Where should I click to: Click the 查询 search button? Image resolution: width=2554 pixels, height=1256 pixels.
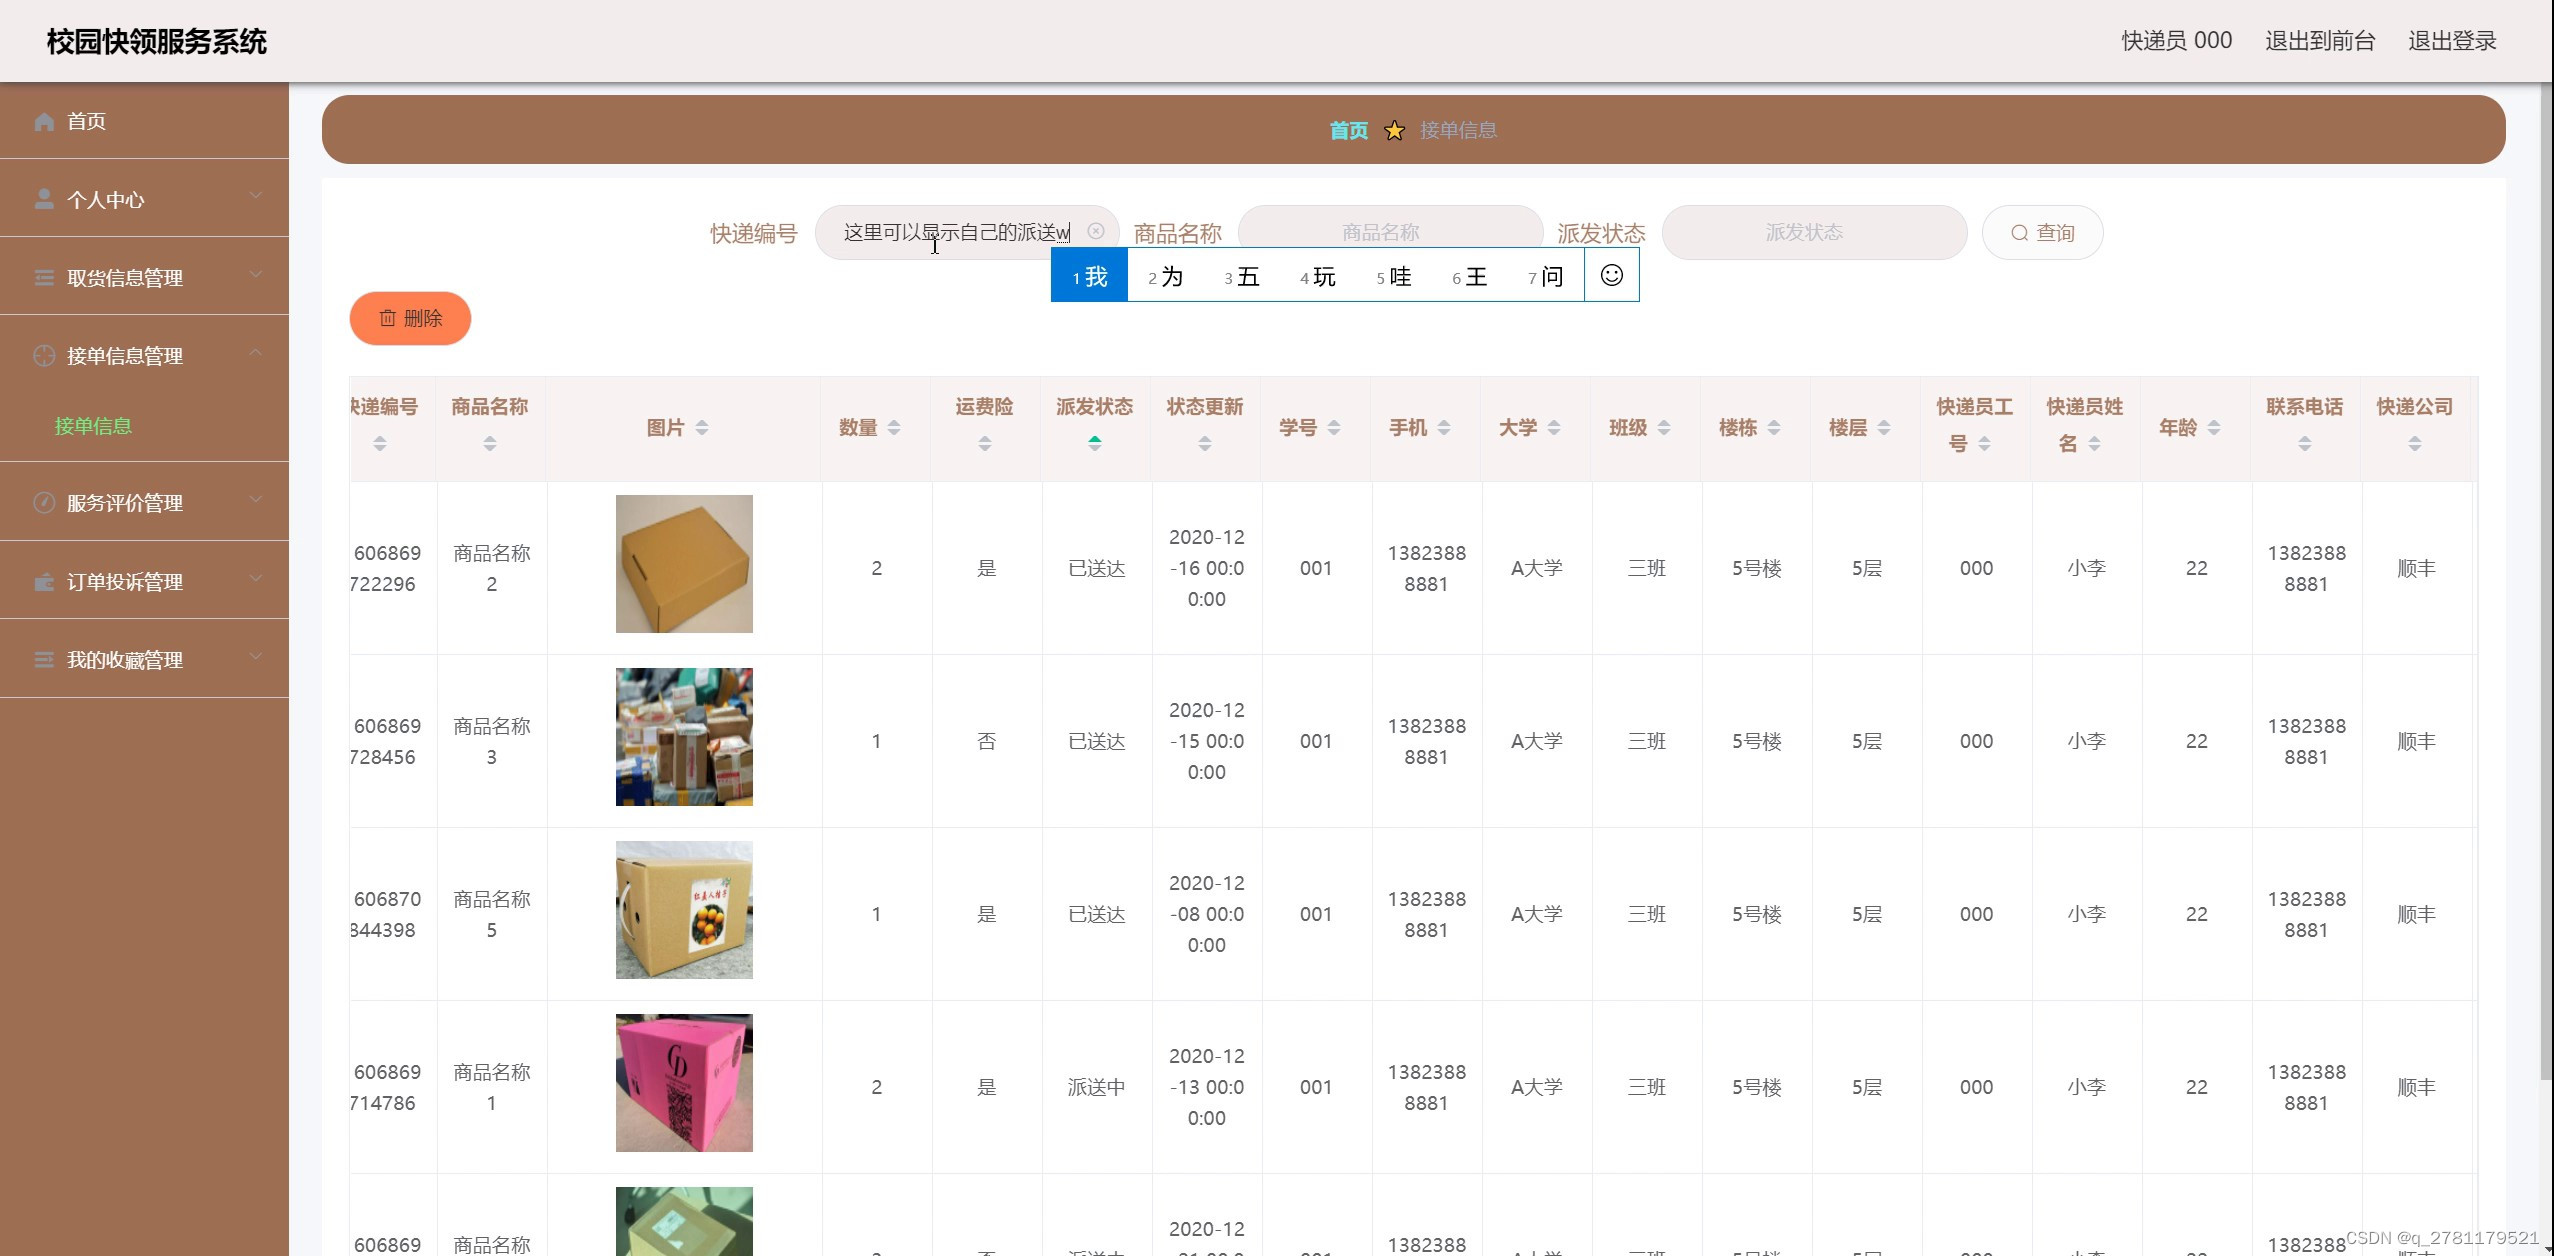click(2042, 232)
